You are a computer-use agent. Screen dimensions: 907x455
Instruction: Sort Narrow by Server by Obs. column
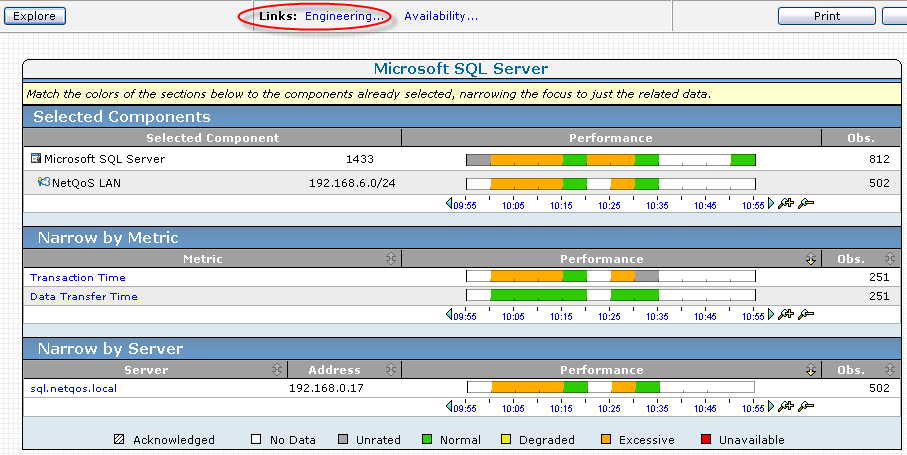pos(892,370)
